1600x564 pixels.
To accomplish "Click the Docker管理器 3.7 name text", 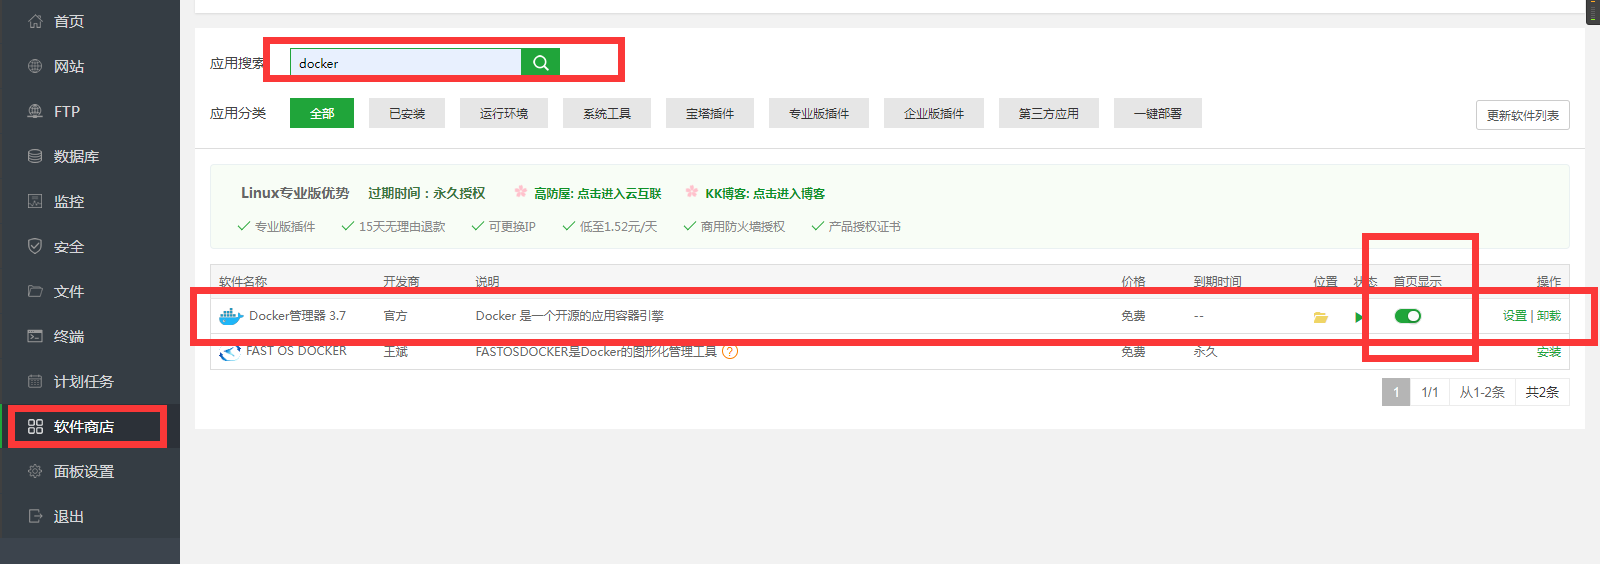I will [297, 316].
